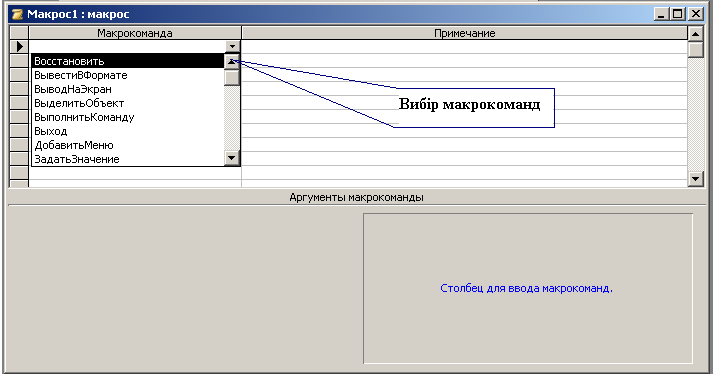Click the macro icon in the title bar

coord(18,14)
